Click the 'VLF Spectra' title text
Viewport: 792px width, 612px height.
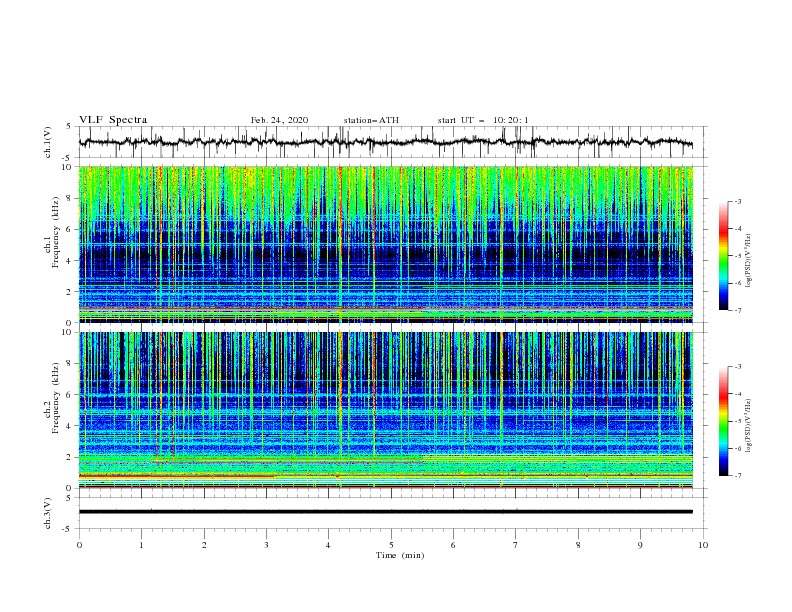point(113,120)
